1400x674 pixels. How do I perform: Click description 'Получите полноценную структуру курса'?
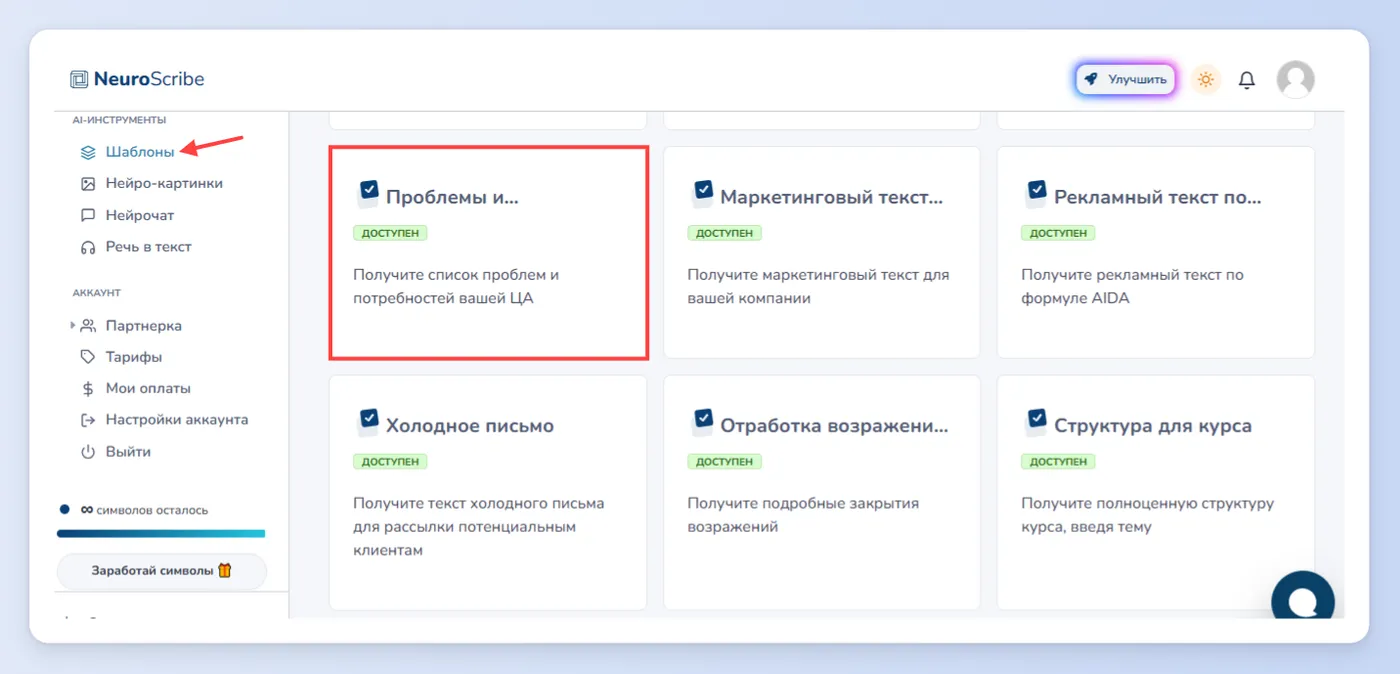[x=1147, y=515]
